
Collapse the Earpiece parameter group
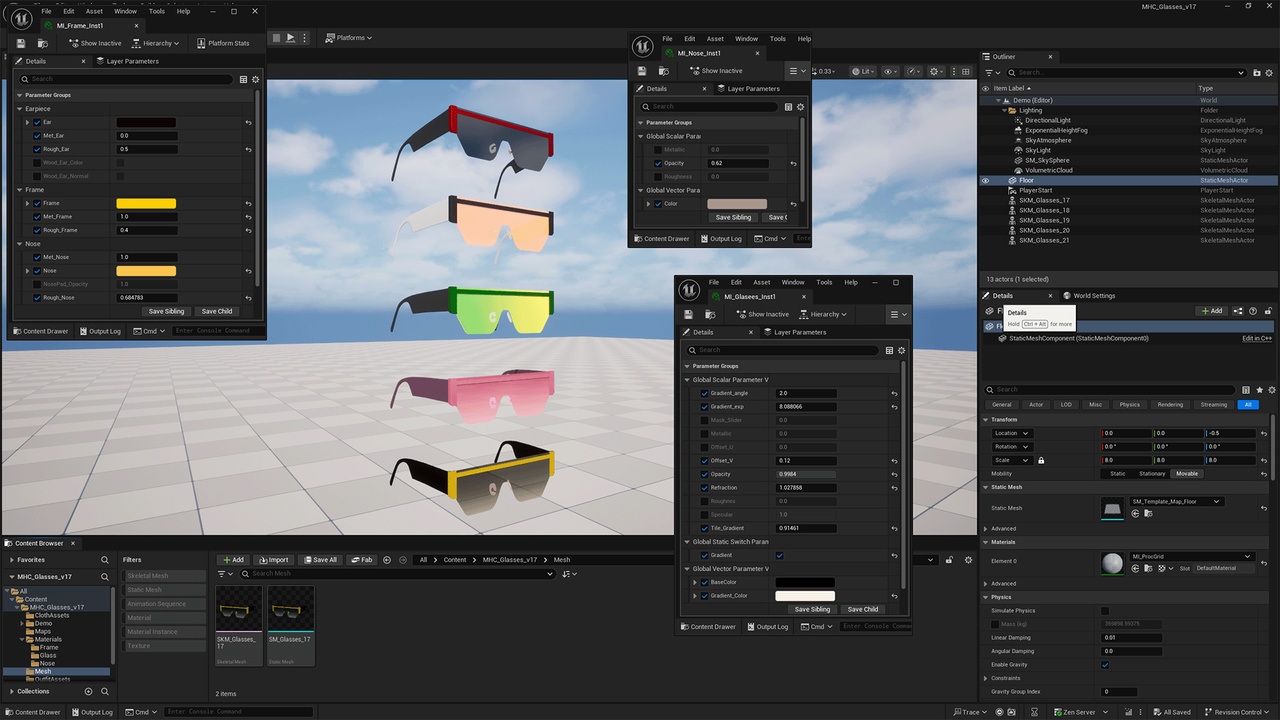[20, 108]
